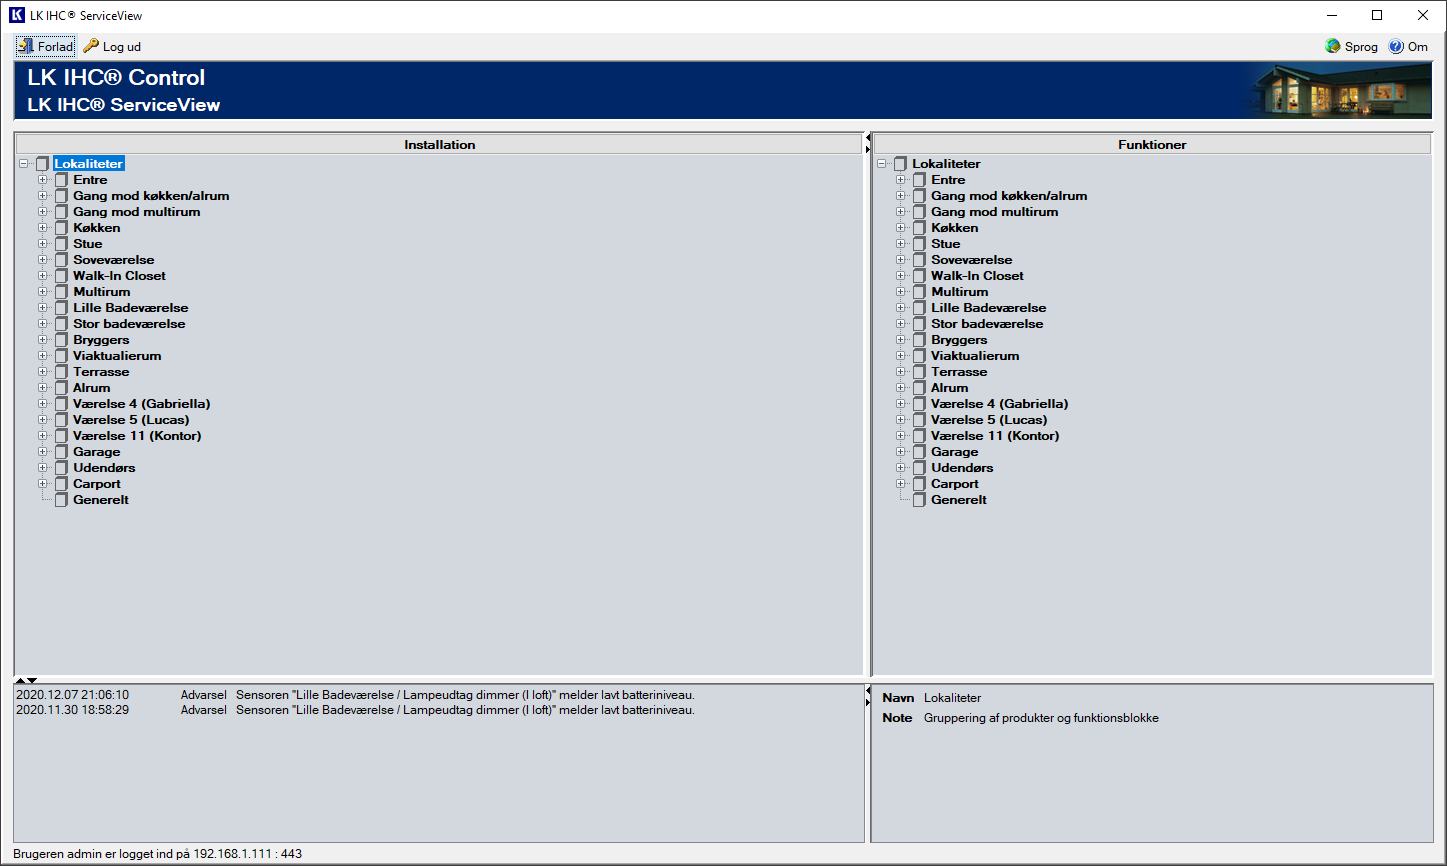This screenshot has width=1447, height=866.
Task: Click the Log ud key button
Action: [x=112, y=46]
